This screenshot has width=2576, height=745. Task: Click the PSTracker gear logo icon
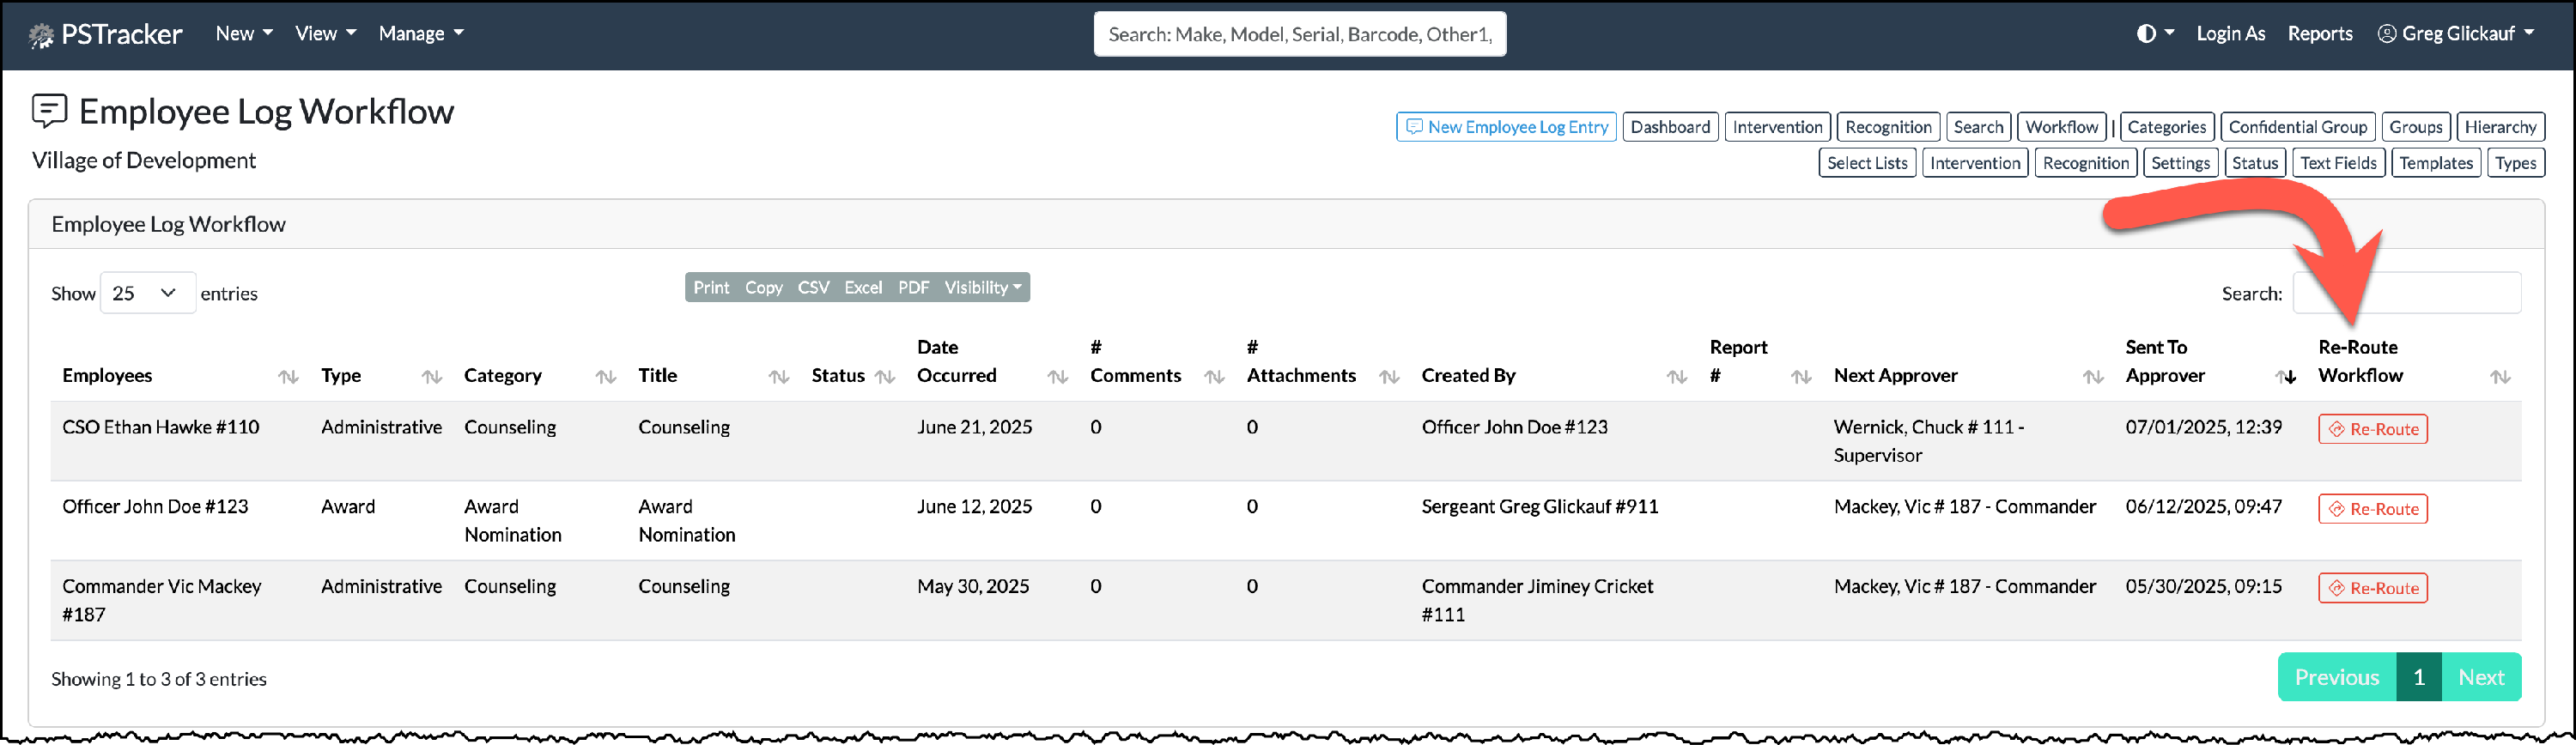click(x=41, y=36)
